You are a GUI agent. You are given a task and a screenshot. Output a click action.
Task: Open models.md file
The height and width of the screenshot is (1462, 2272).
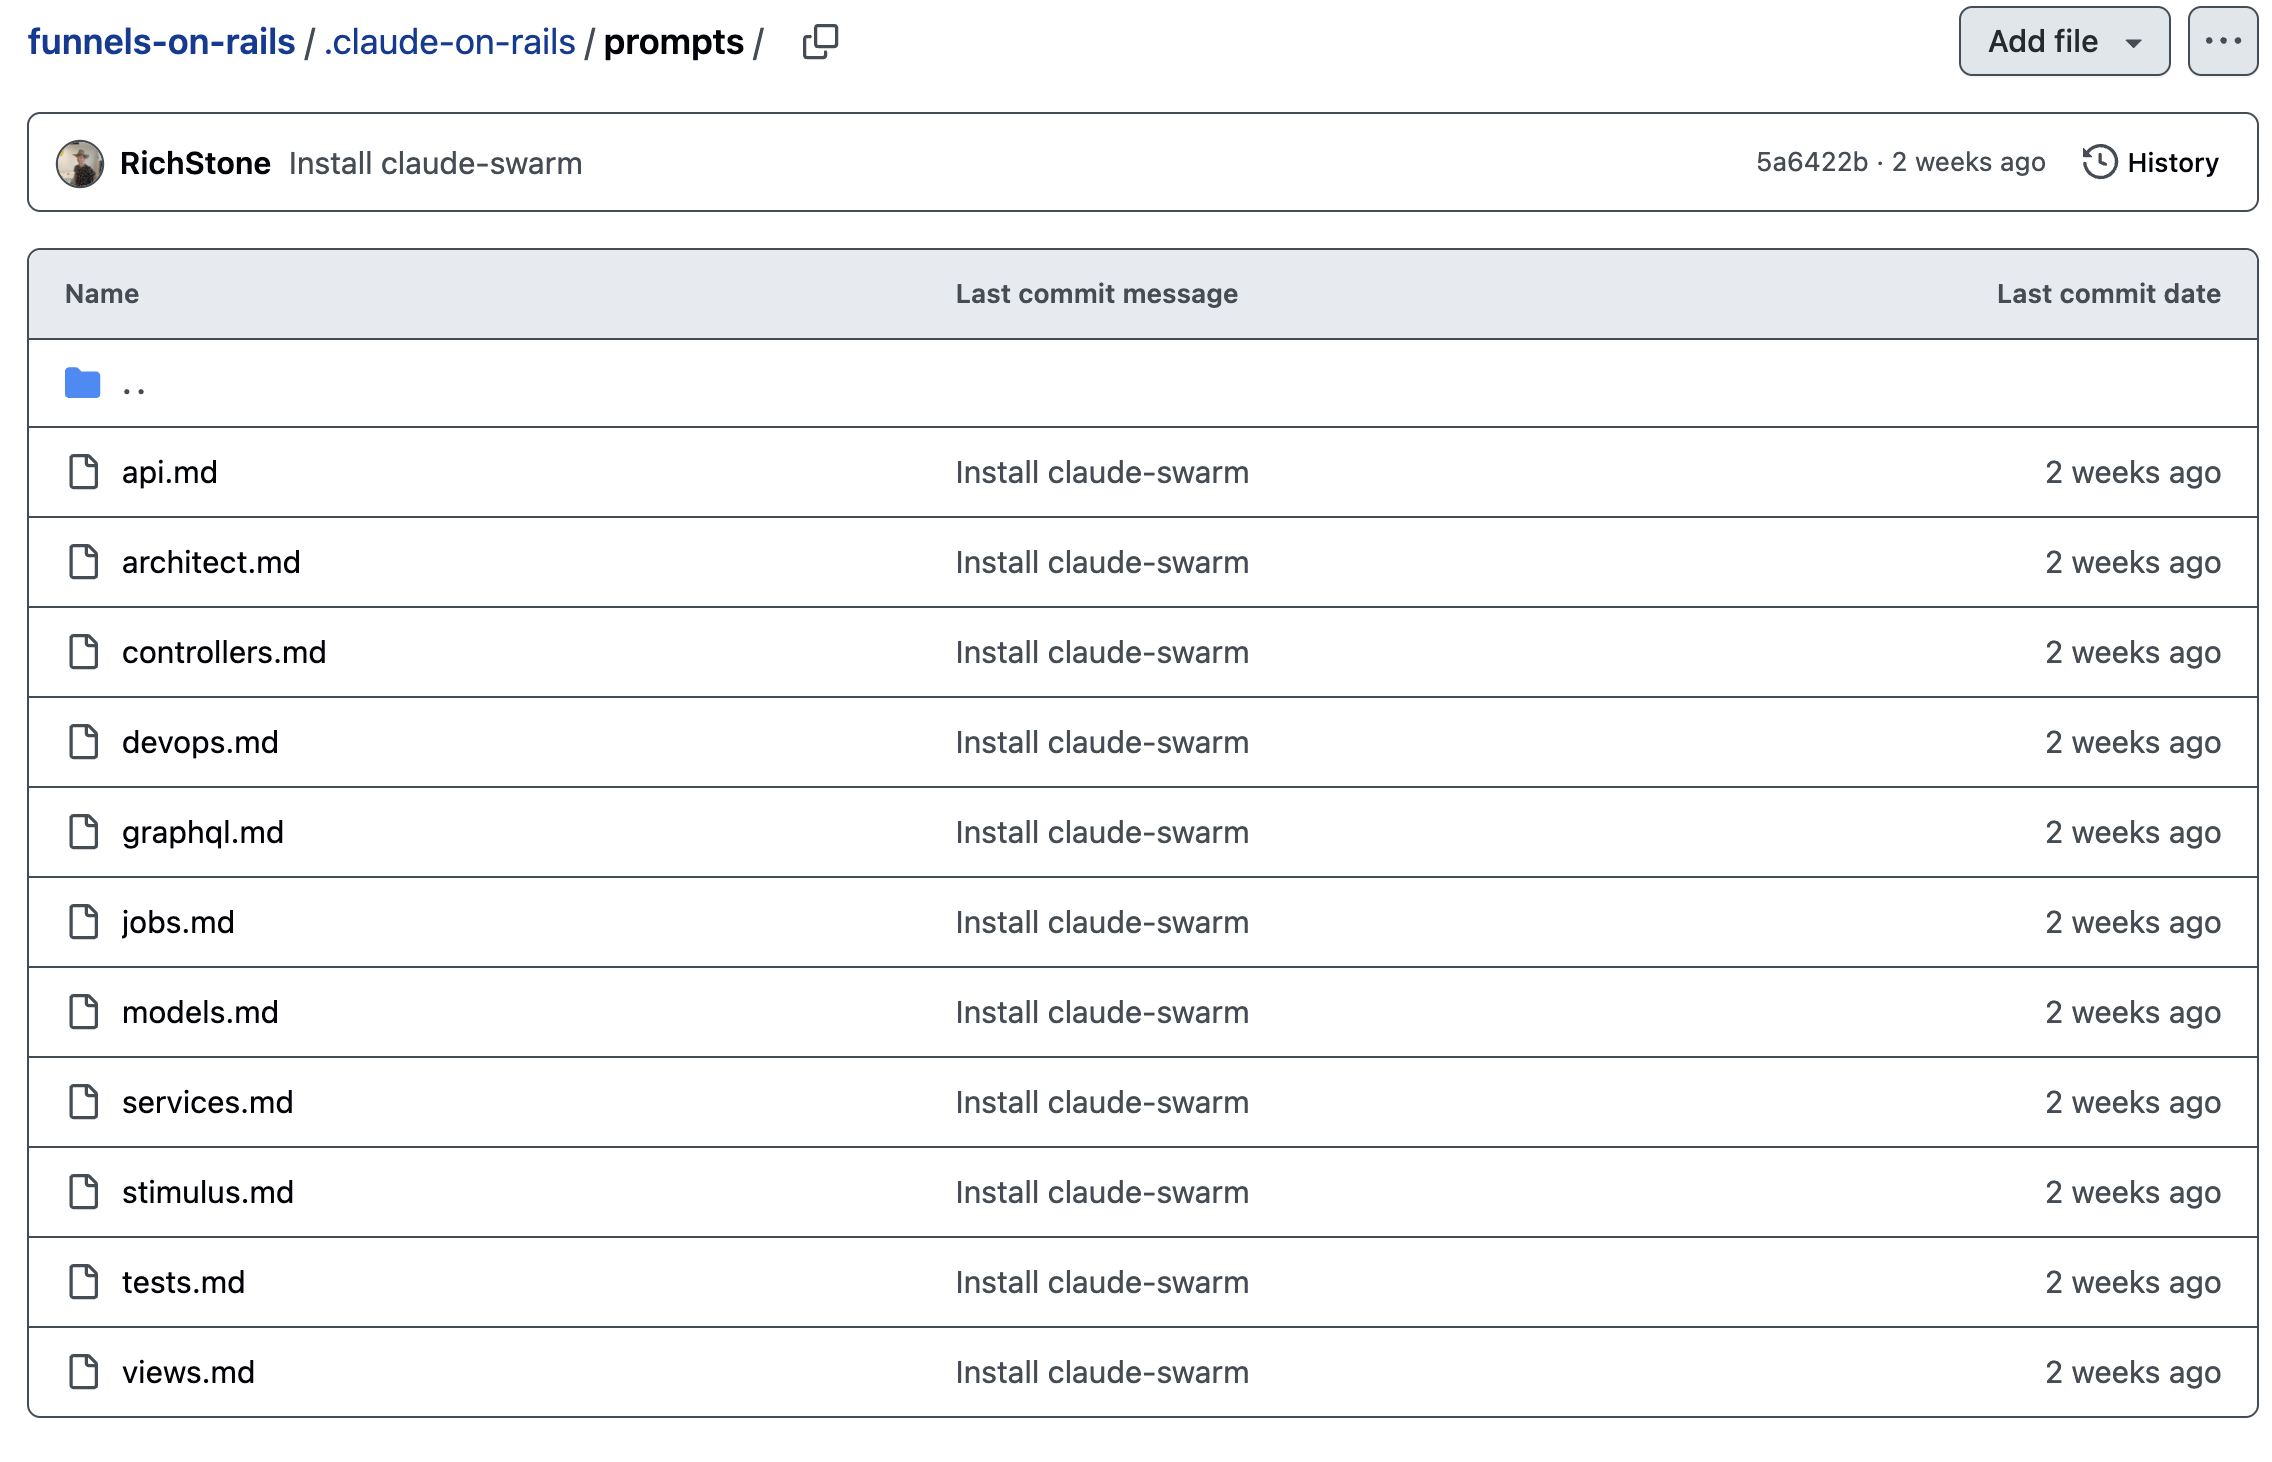click(200, 1012)
